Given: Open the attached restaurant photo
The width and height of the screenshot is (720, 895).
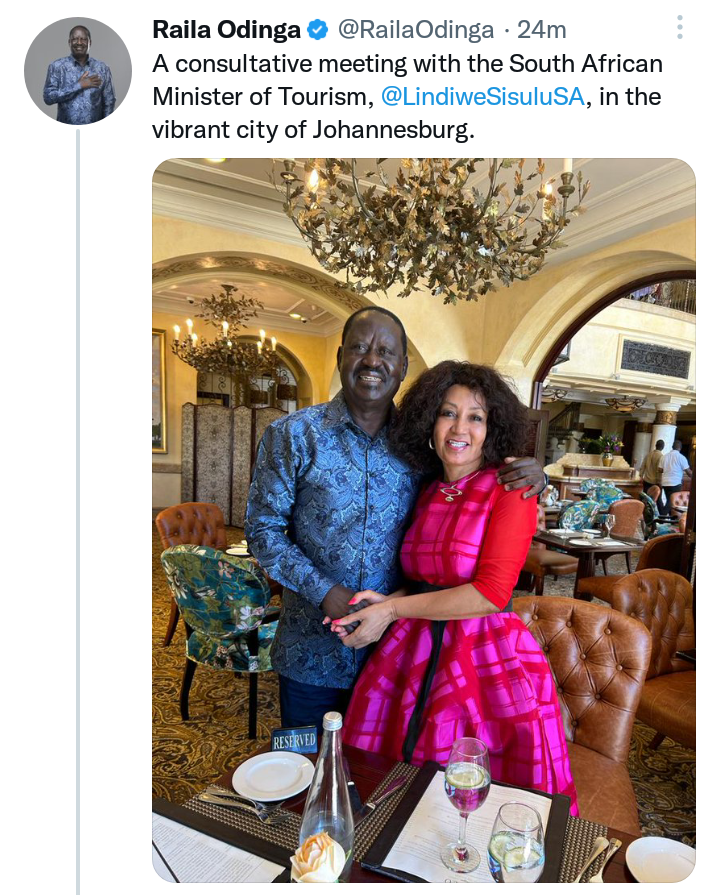Looking at the screenshot, I should pyautogui.click(x=424, y=520).
